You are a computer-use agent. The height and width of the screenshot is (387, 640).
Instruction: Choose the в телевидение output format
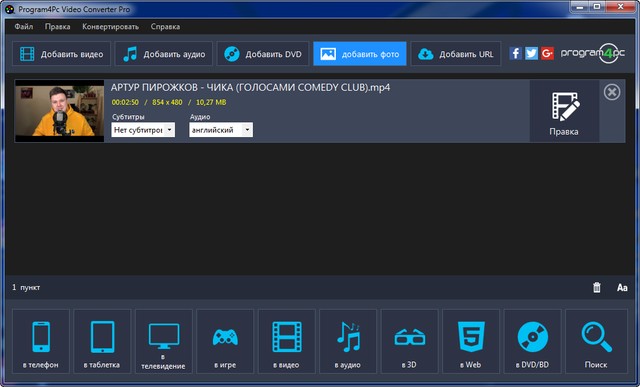pos(164,341)
